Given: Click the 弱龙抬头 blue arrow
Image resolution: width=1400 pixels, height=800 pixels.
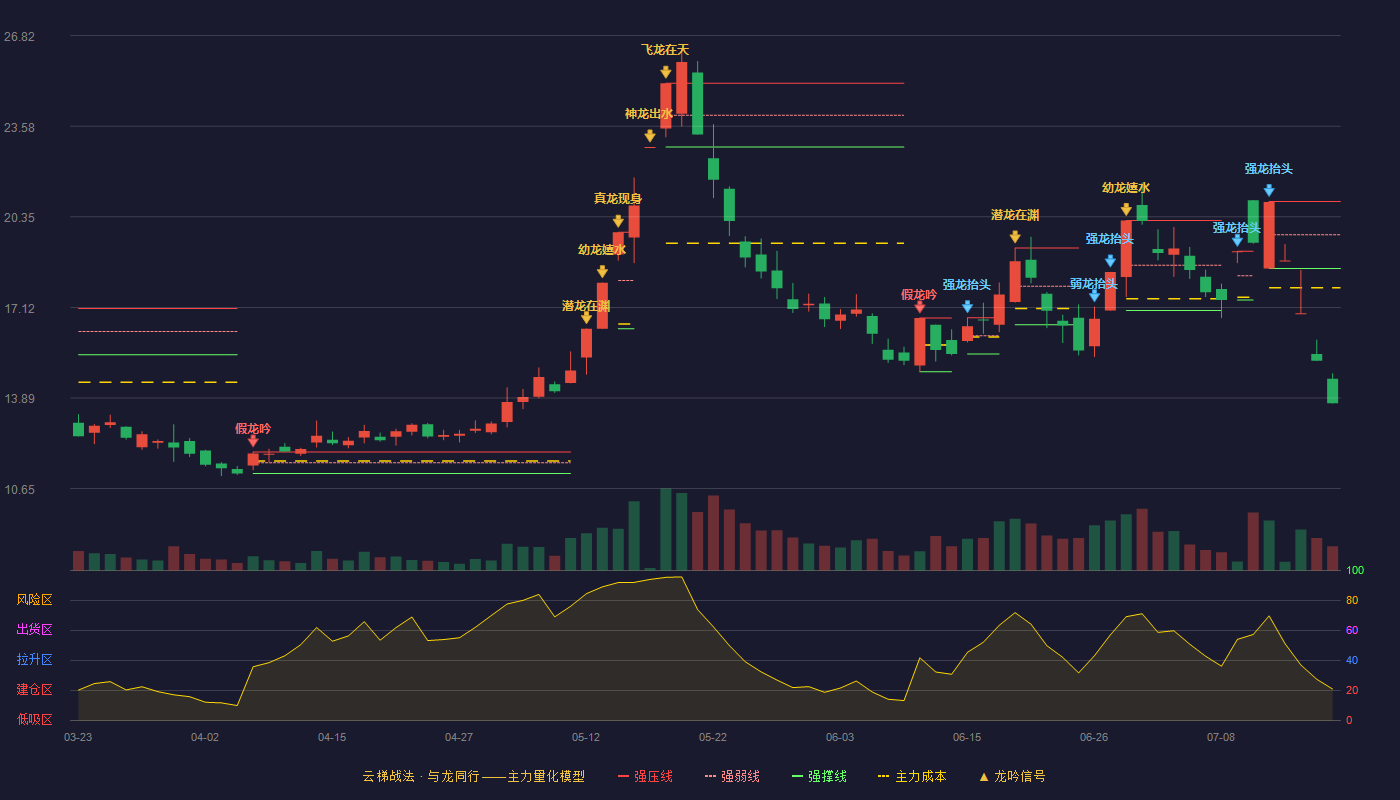Looking at the screenshot, I should tap(1094, 295).
